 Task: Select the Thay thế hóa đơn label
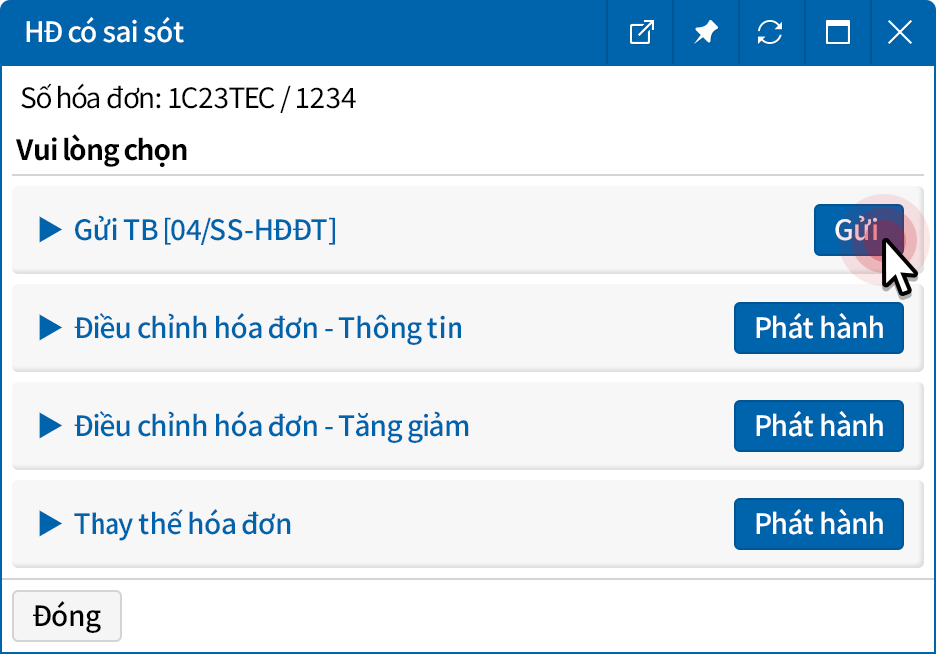[183, 524]
